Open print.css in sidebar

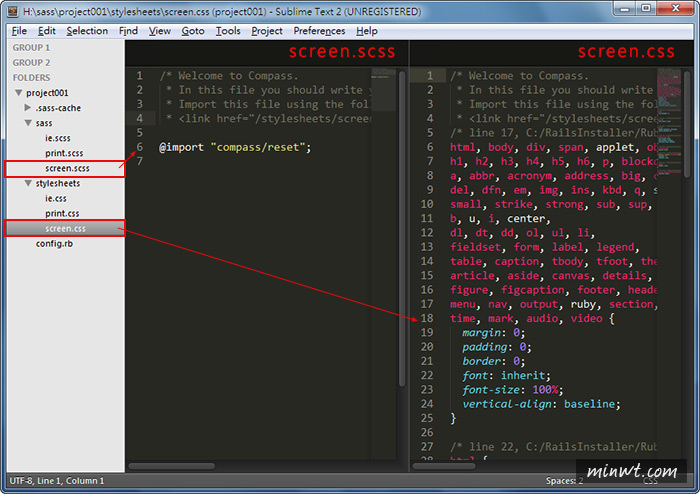tap(62, 213)
